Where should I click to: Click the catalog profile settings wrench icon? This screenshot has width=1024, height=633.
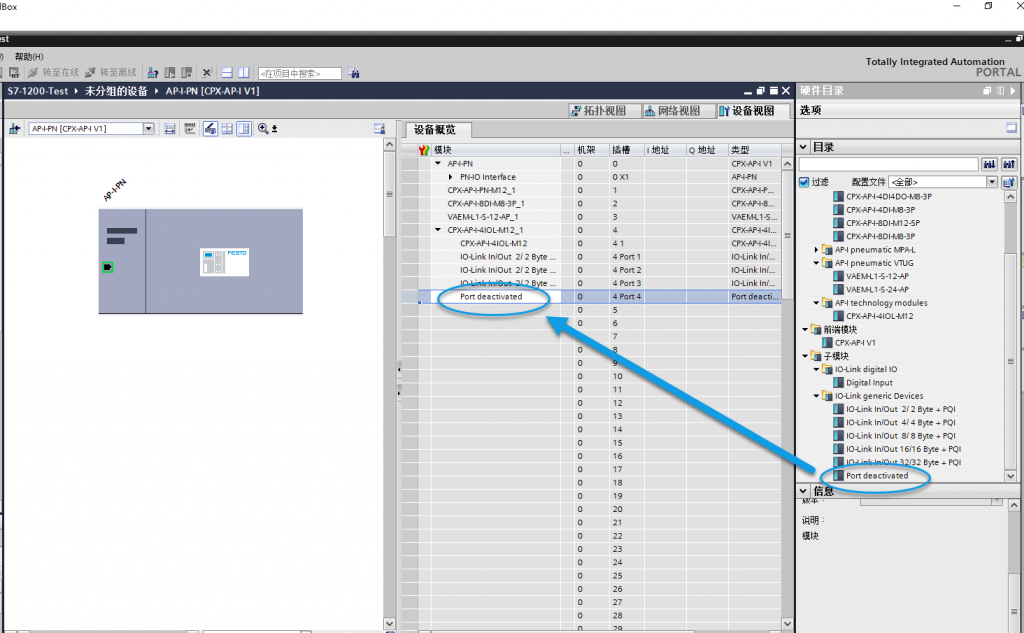(1009, 182)
